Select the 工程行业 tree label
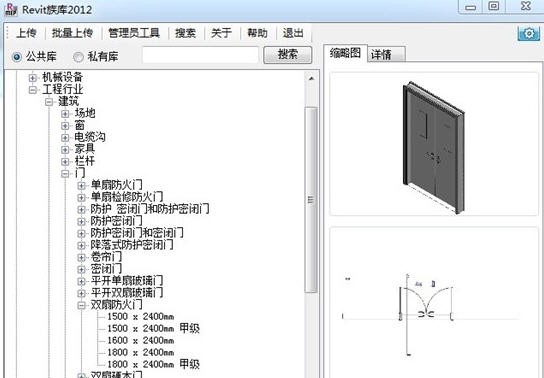The height and width of the screenshot is (378, 544). [x=62, y=89]
